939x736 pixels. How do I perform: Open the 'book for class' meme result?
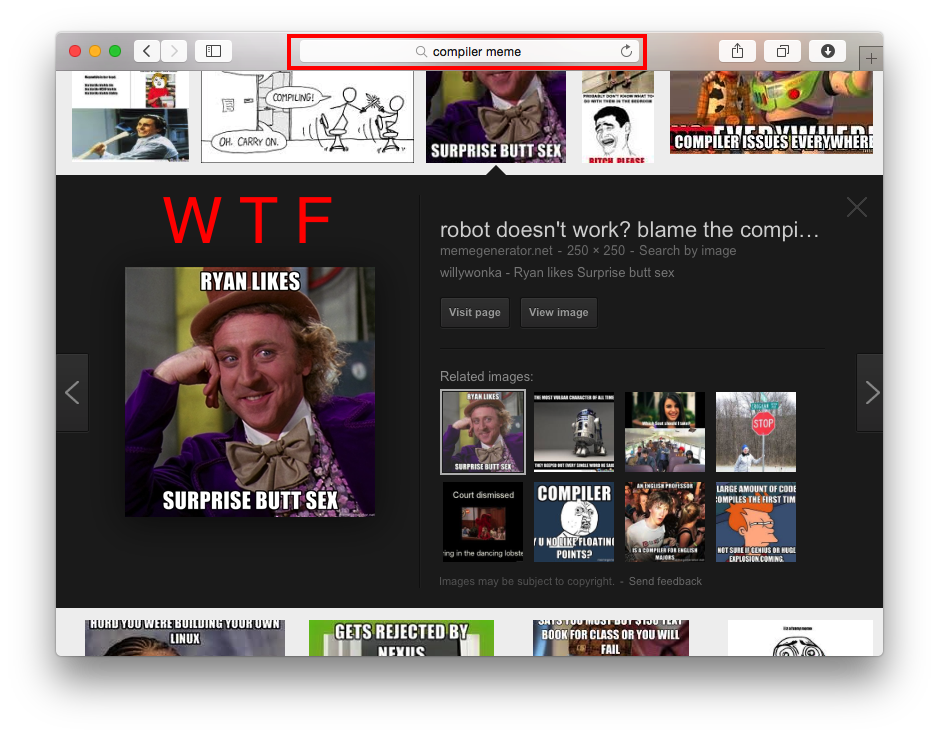pos(611,638)
